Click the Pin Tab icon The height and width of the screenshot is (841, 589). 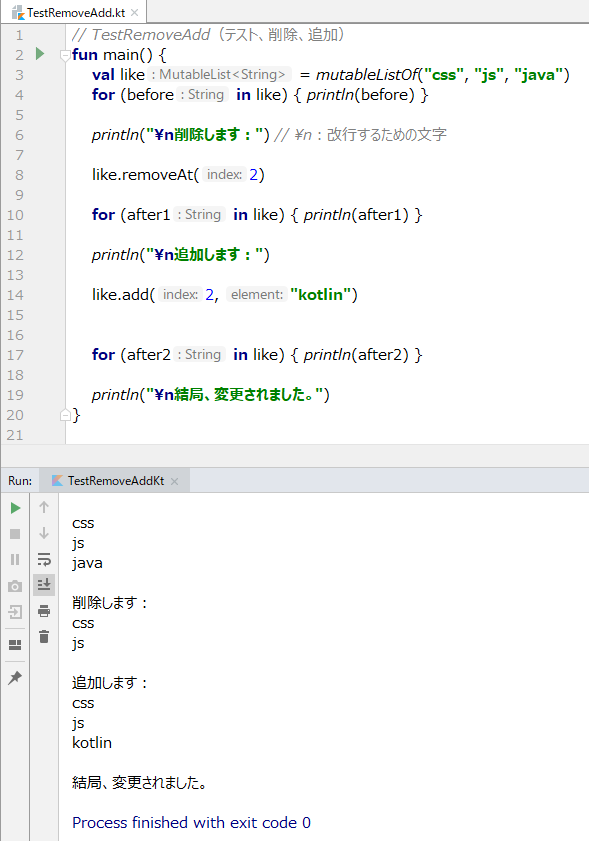[16, 677]
